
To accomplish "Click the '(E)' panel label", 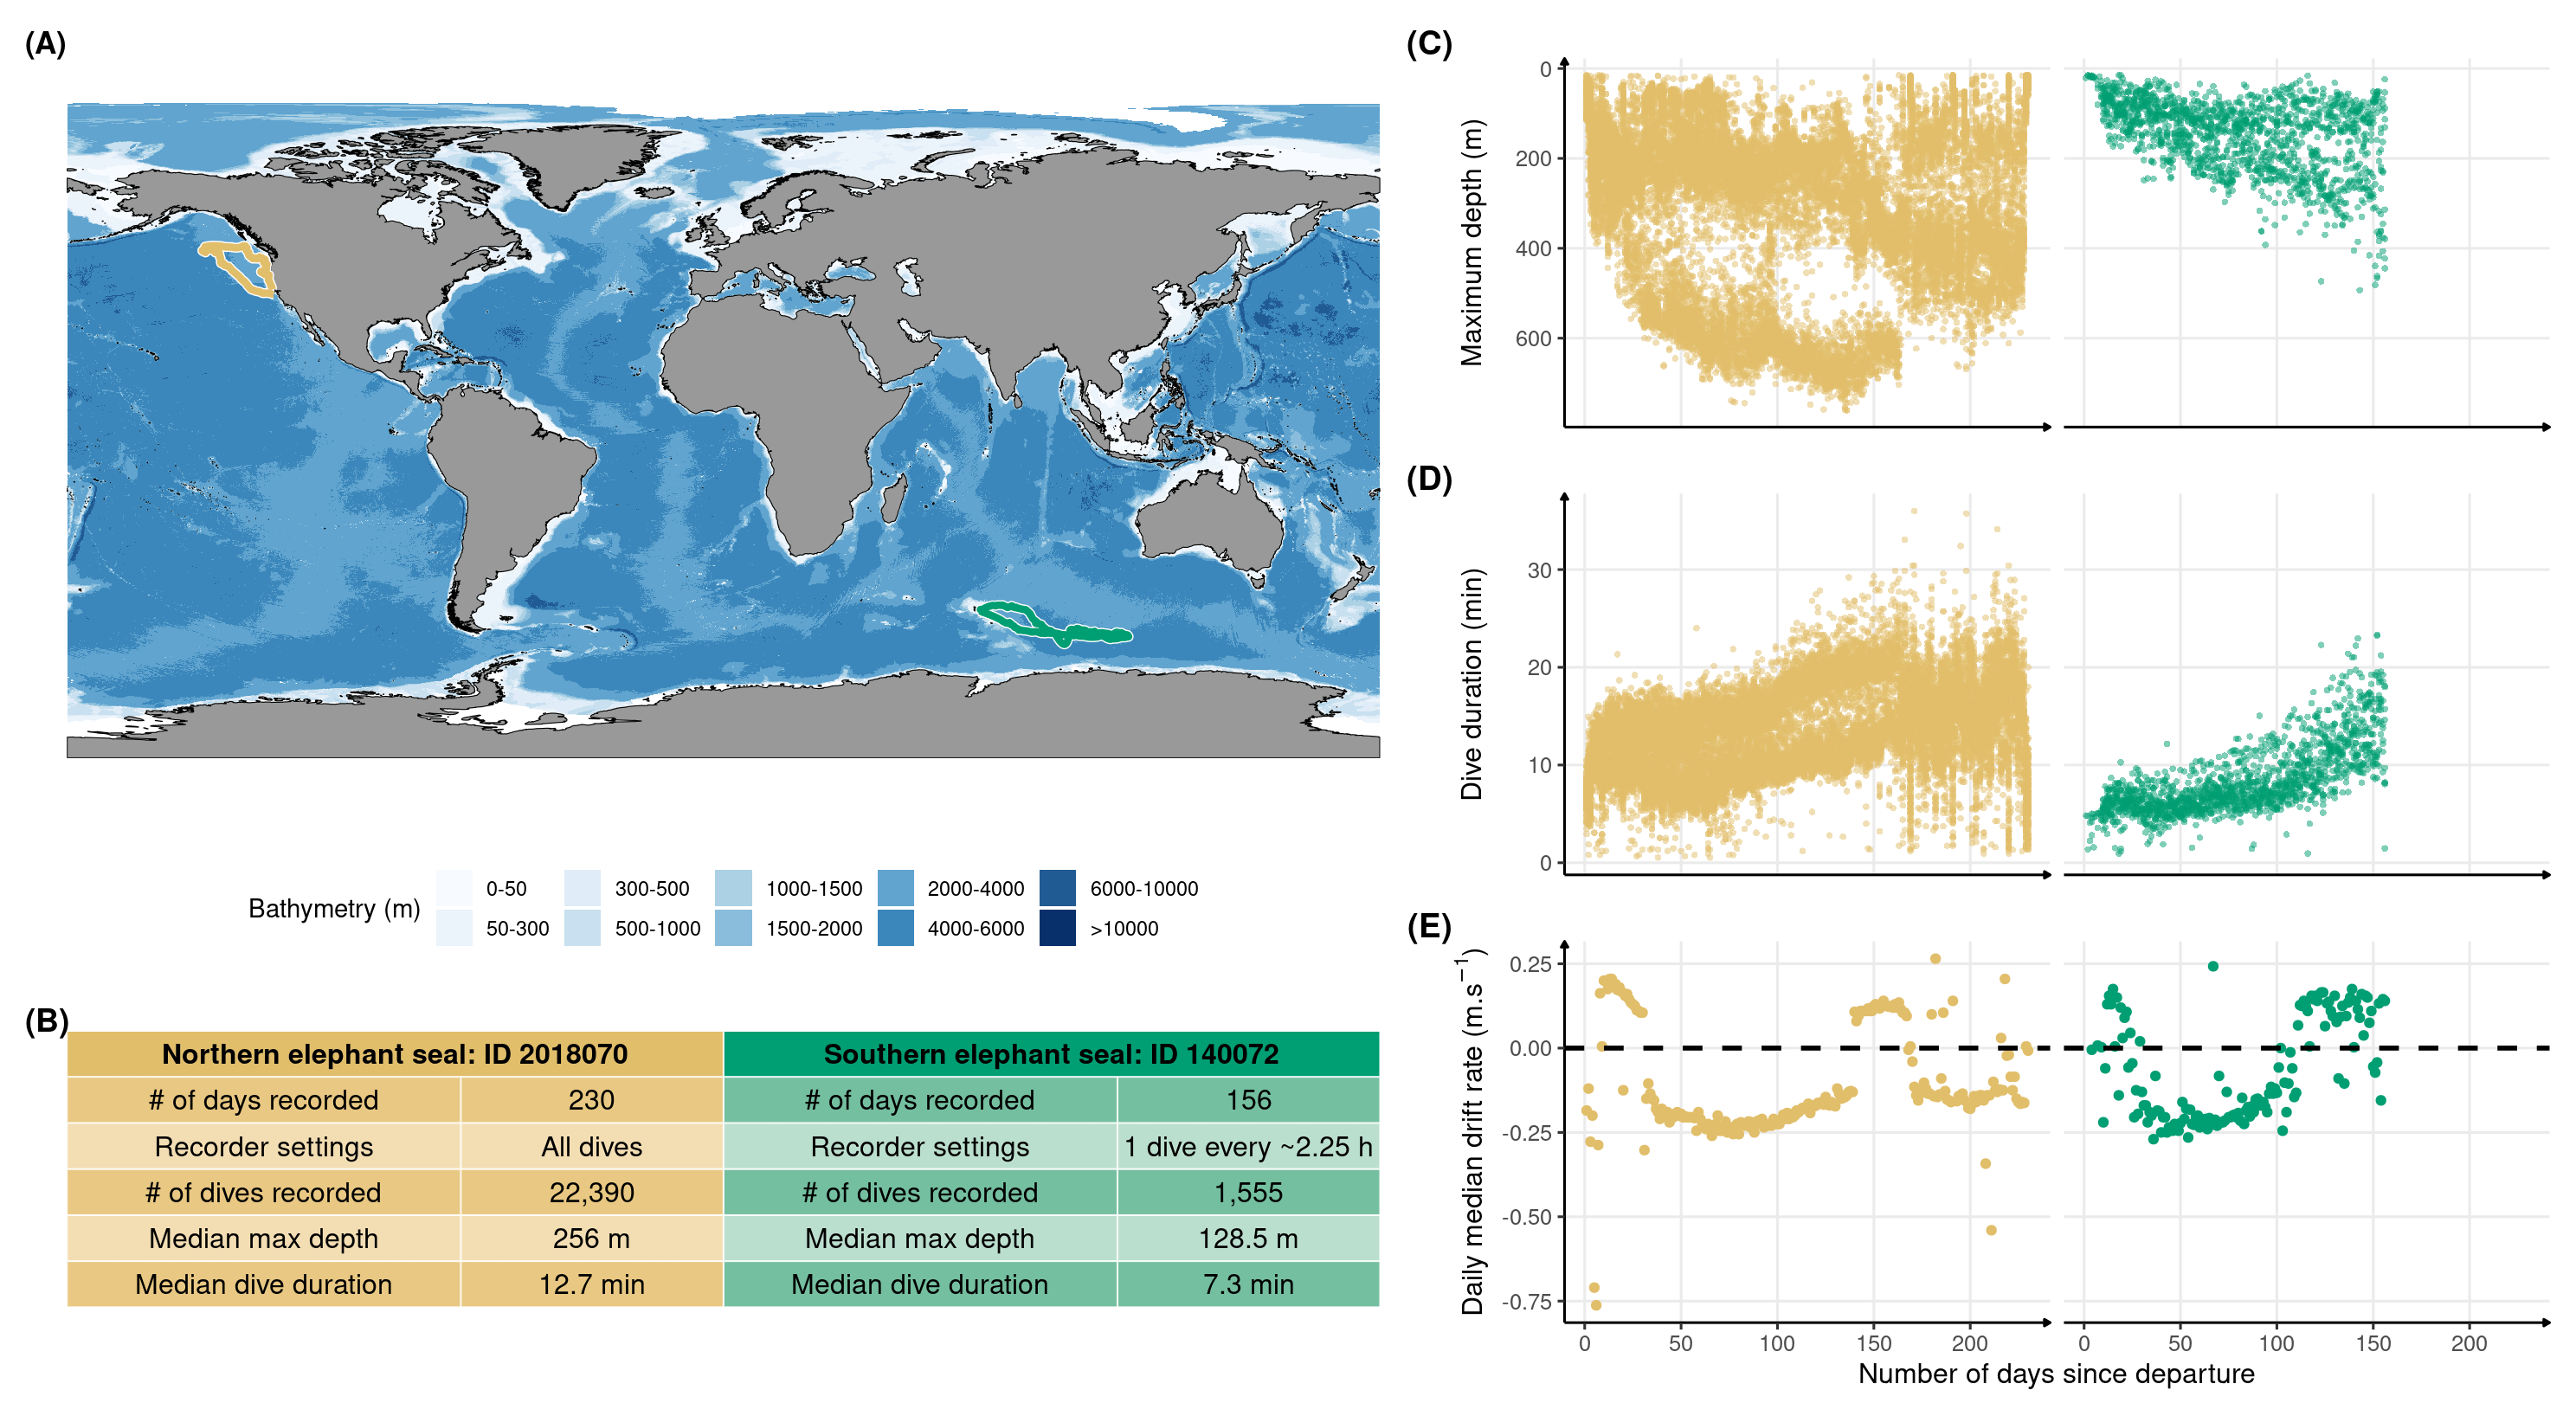I will (1428, 926).
